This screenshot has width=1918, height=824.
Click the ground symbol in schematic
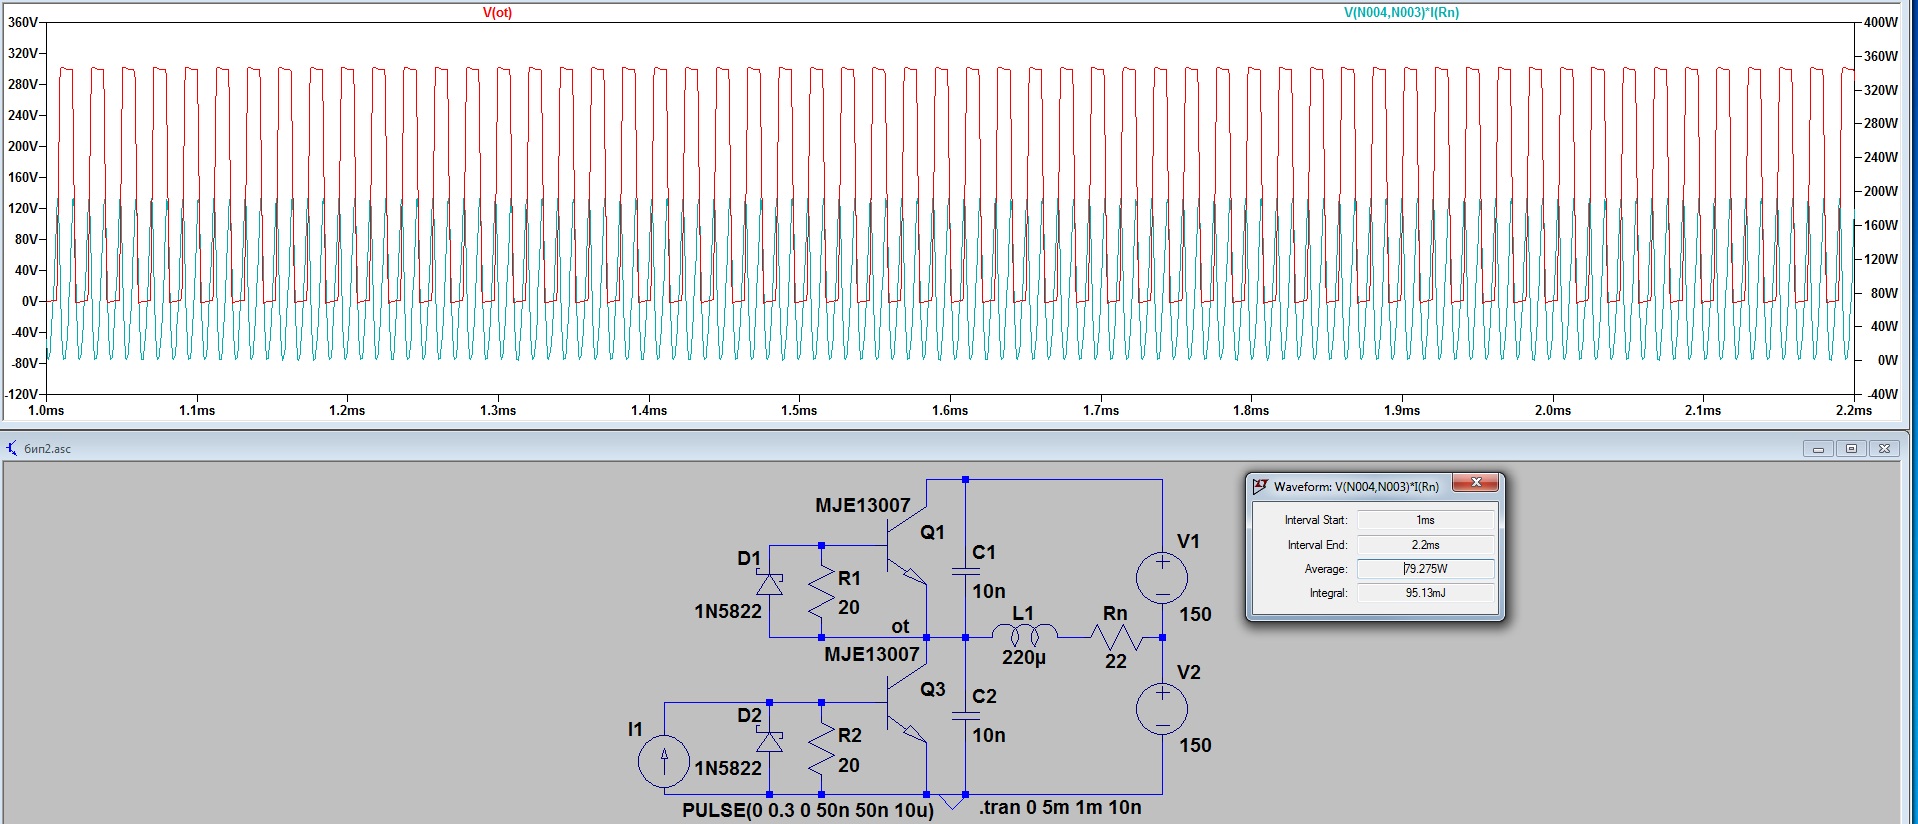click(x=953, y=801)
